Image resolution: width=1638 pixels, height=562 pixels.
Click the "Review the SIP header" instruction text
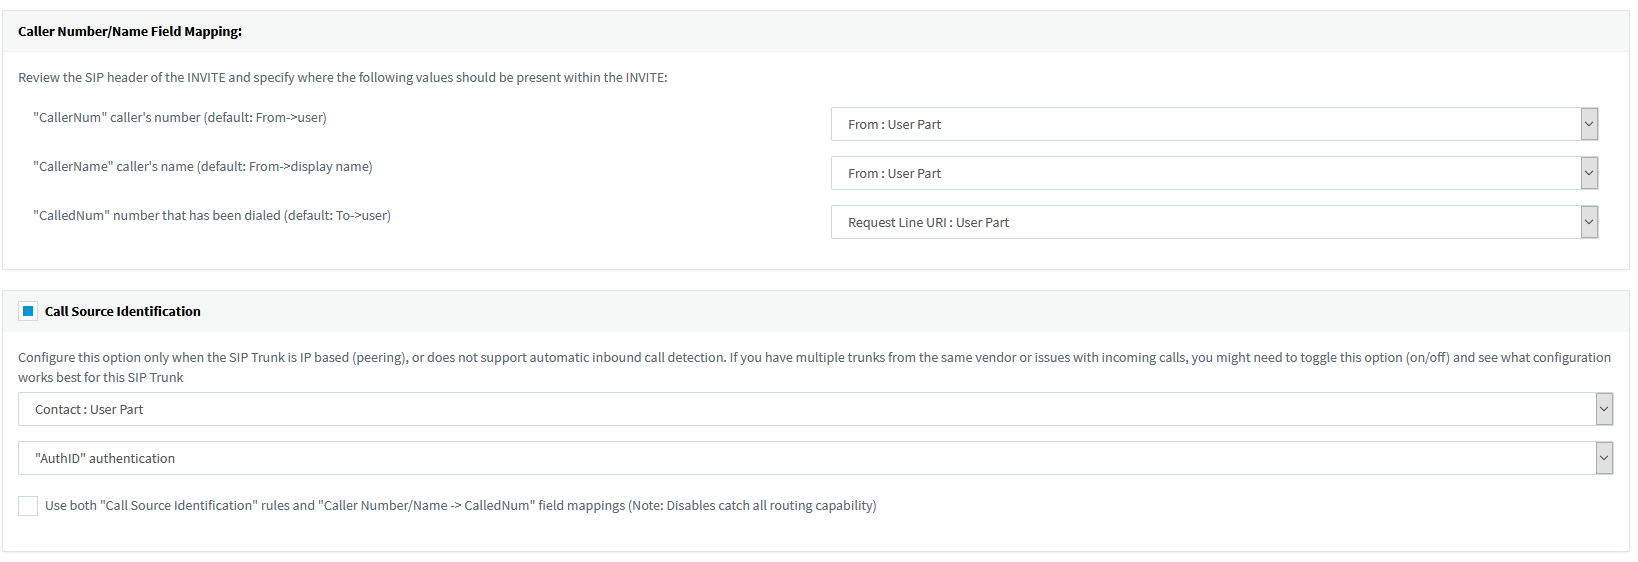coord(342,77)
